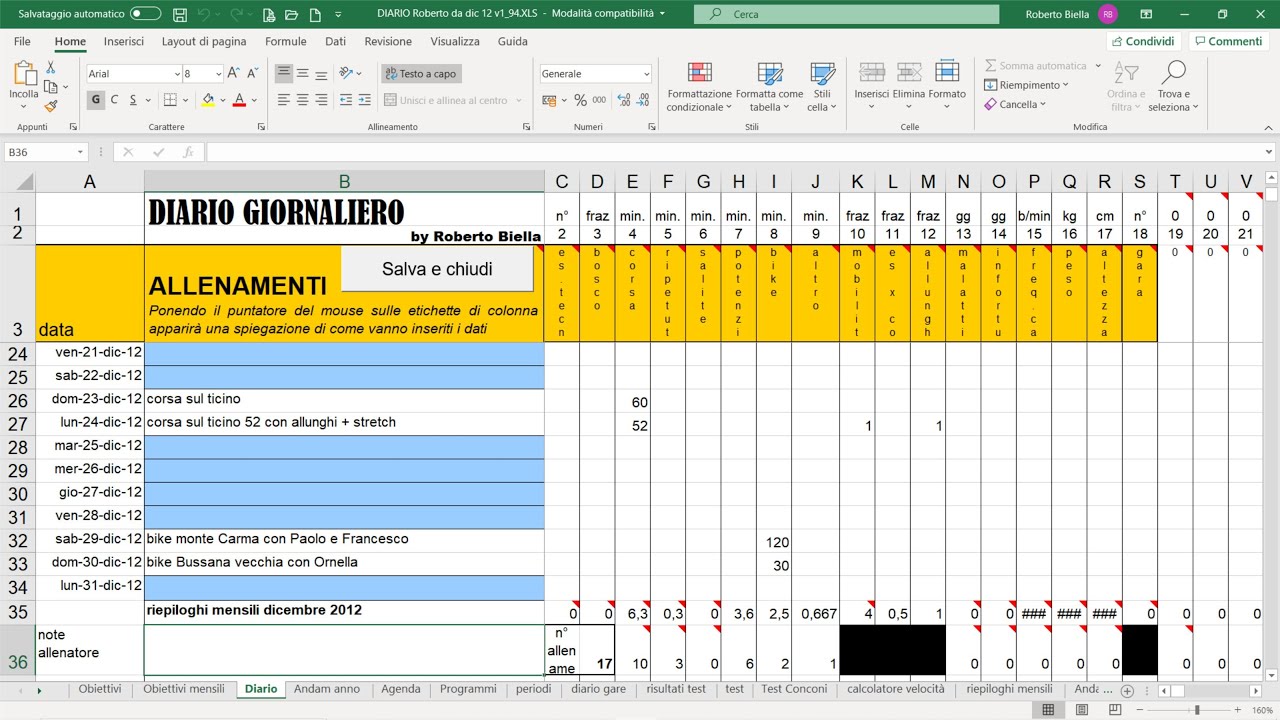Viewport: 1280px width, 720px height.
Task: Click the thousands separator 000 icon
Action: tap(599, 100)
